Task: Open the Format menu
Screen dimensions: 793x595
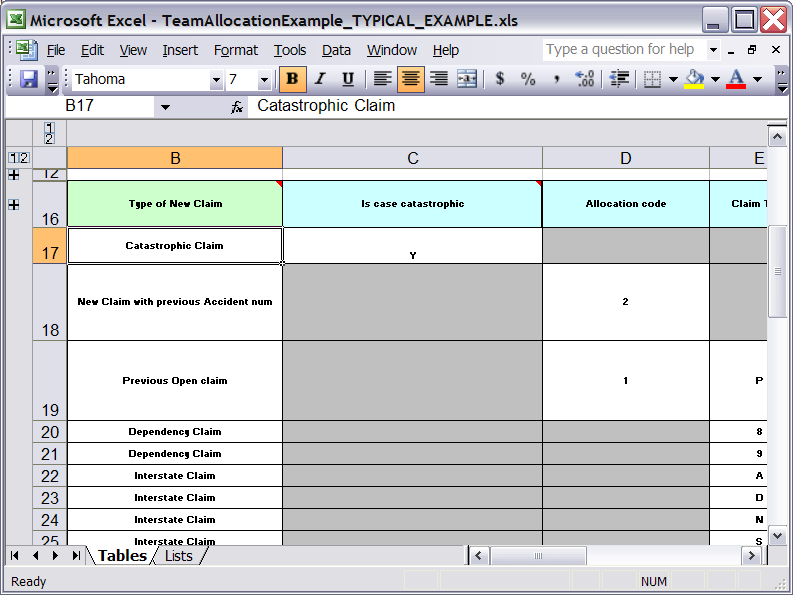Action: coord(235,50)
